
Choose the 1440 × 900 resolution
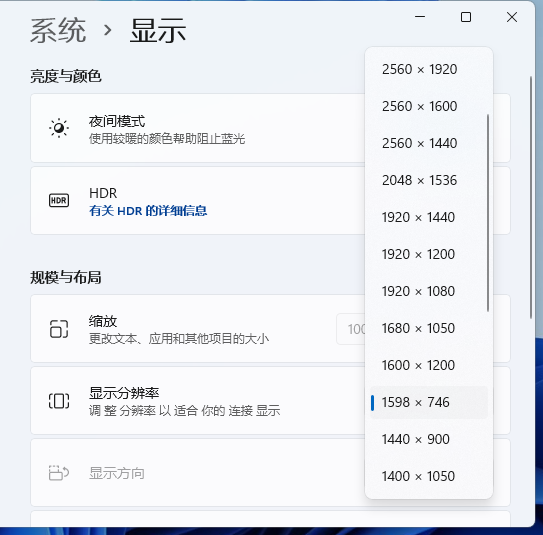coord(429,439)
